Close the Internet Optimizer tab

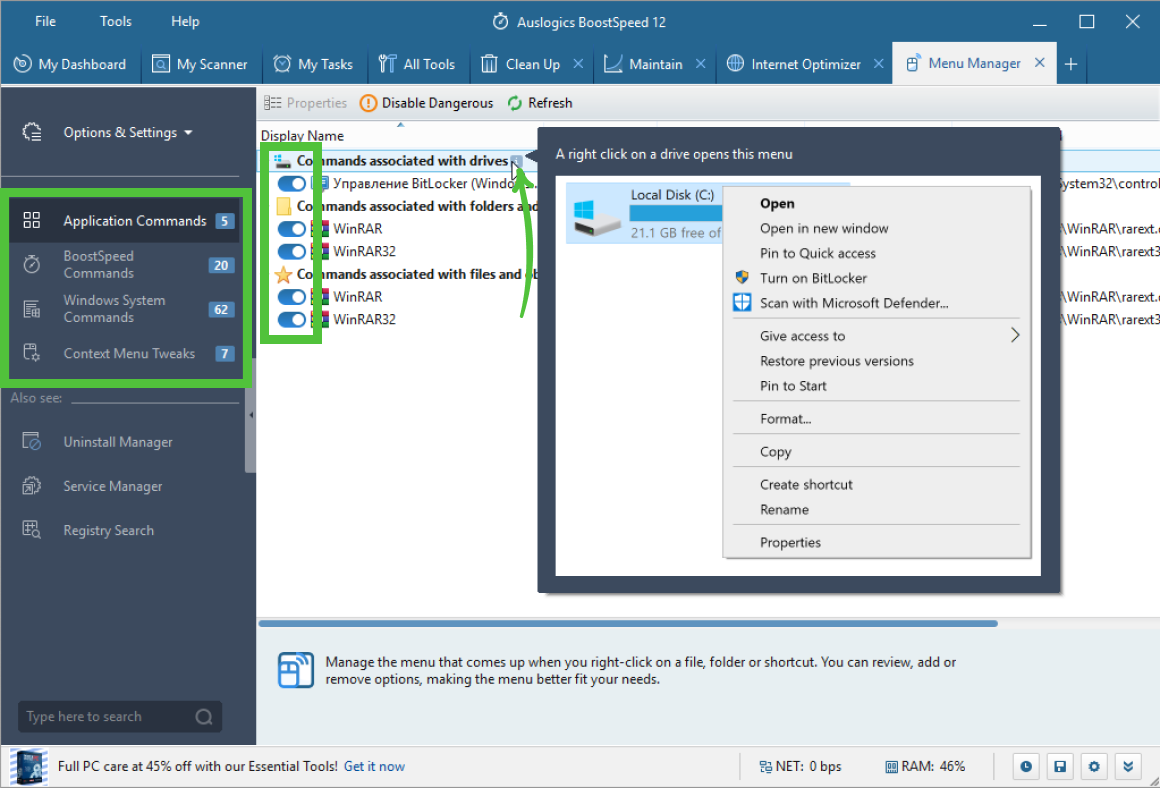point(879,64)
